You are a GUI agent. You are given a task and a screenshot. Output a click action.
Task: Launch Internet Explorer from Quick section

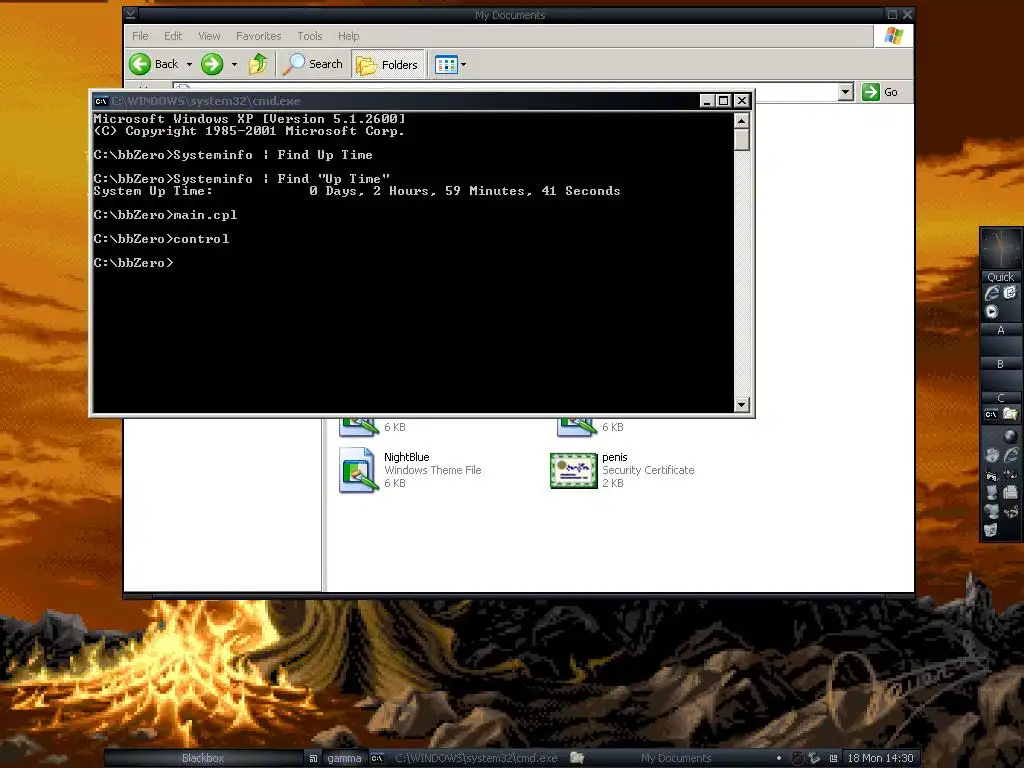992,293
